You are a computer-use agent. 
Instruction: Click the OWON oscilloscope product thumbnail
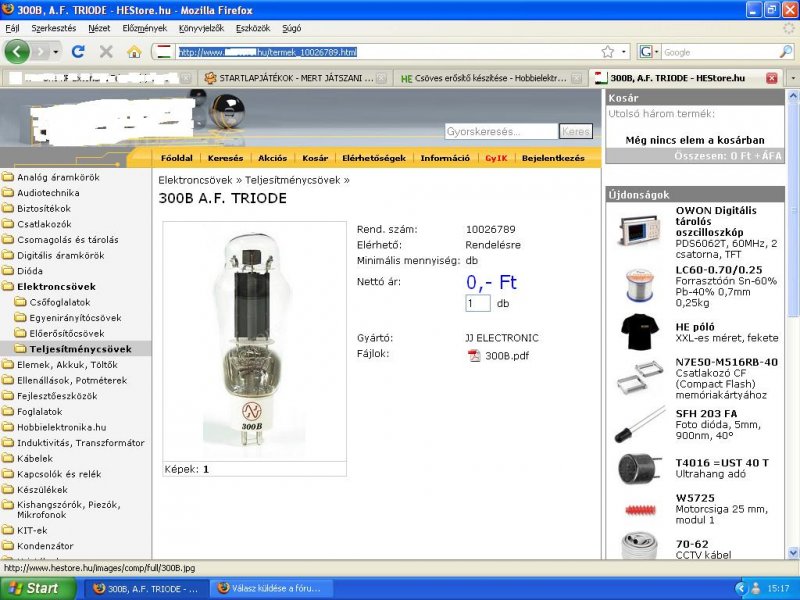639,232
